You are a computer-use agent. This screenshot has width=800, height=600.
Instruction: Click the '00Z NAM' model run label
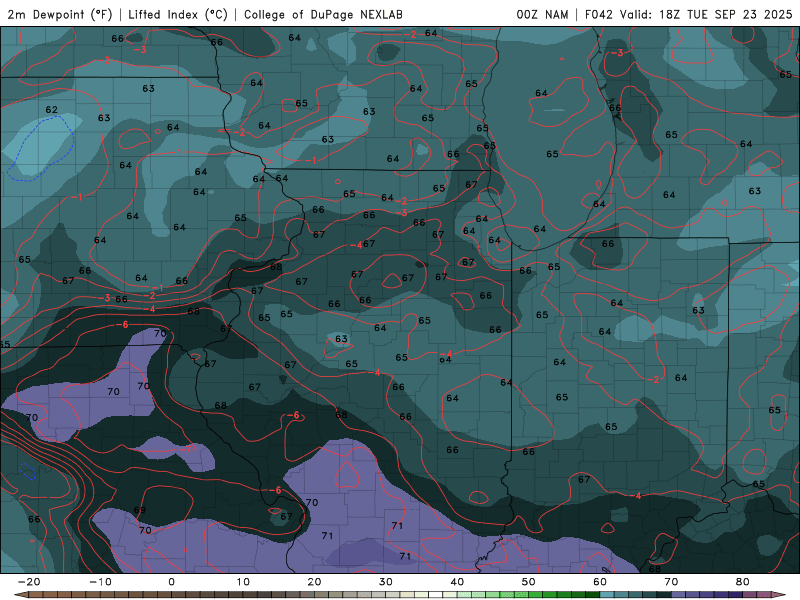coord(542,14)
